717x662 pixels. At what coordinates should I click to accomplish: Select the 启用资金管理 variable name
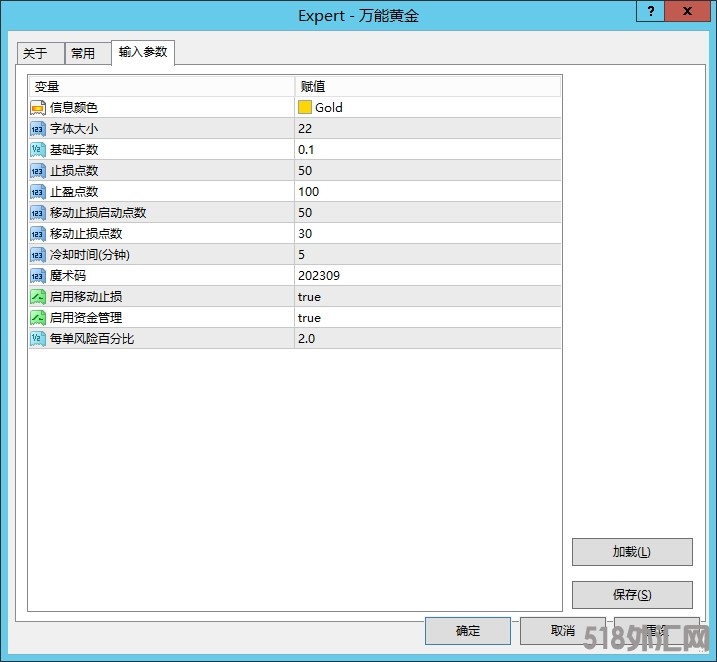pos(86,318)
